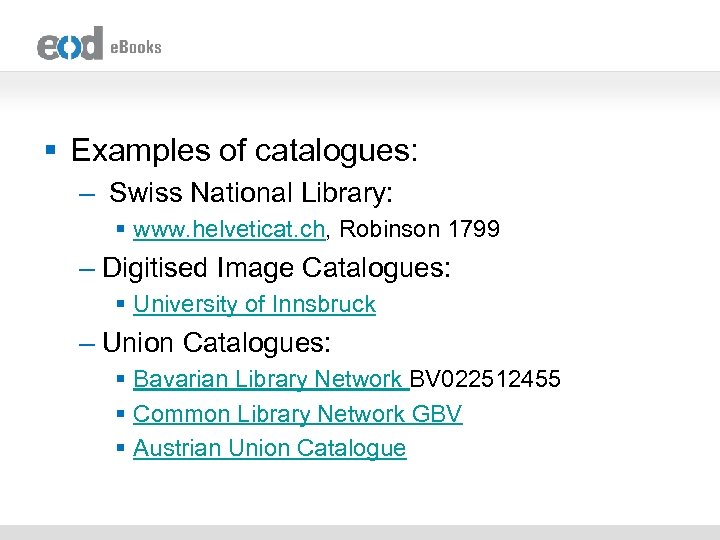720x540 pixels.
Task: Click the bullet before Common Library Network GBV
Action: (122, 415)
